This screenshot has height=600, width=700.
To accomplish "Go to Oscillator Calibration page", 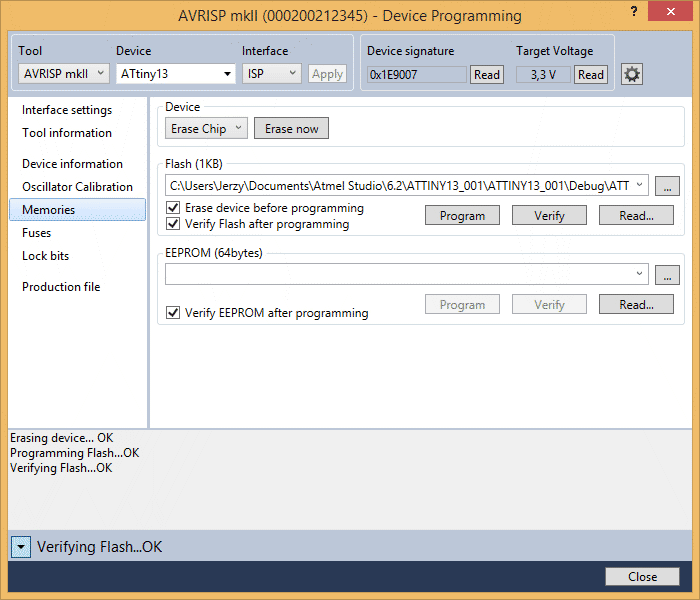I will pyautogui.click(x=77, y=187).
